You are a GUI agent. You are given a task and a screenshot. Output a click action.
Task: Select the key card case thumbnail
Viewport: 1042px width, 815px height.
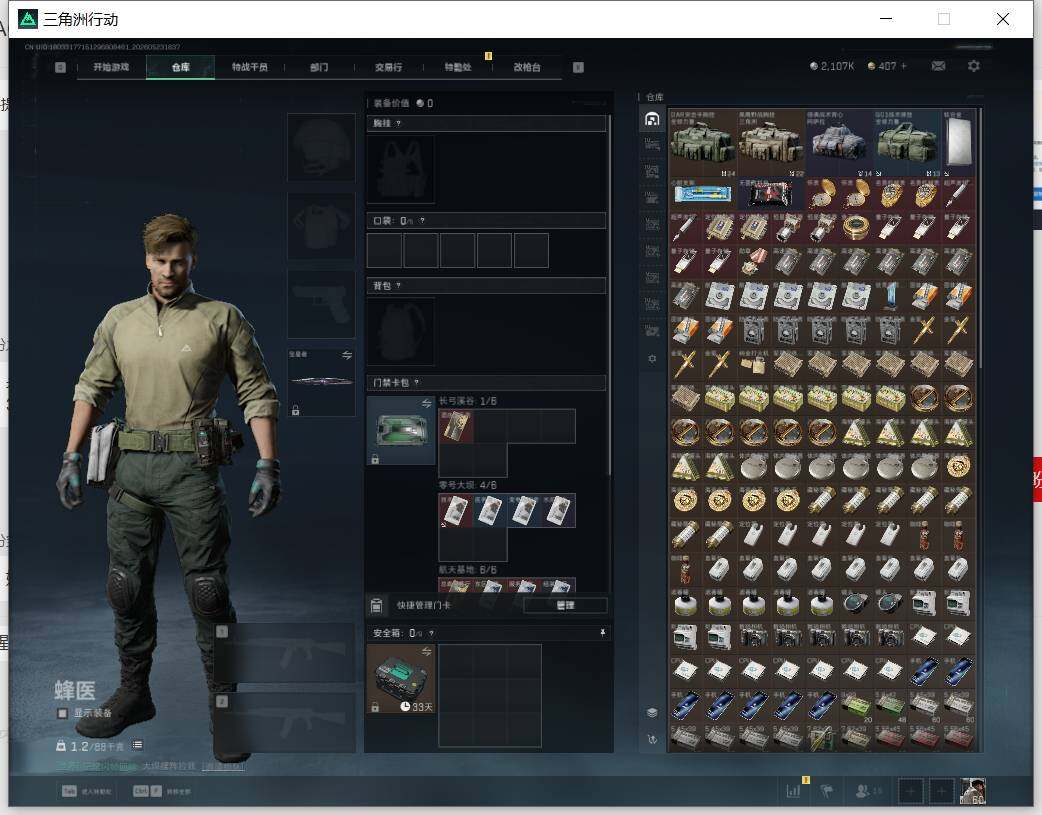(401, 430)
